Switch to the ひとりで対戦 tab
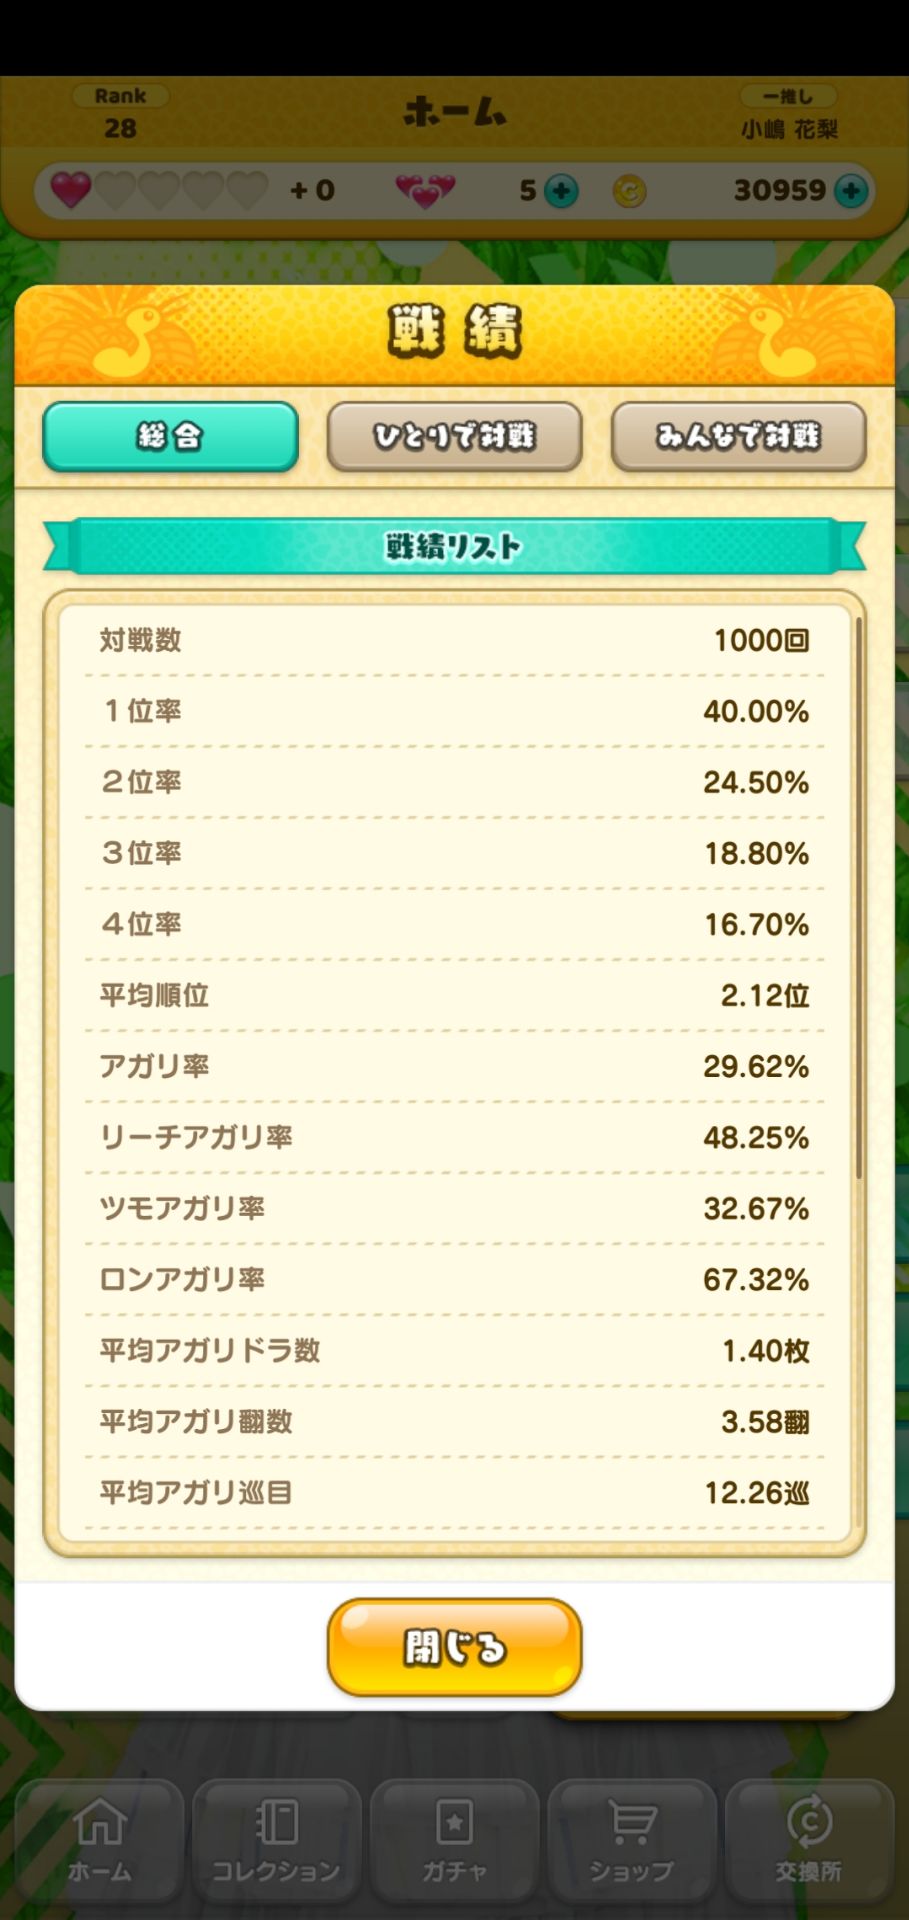 tap(454, 436)
